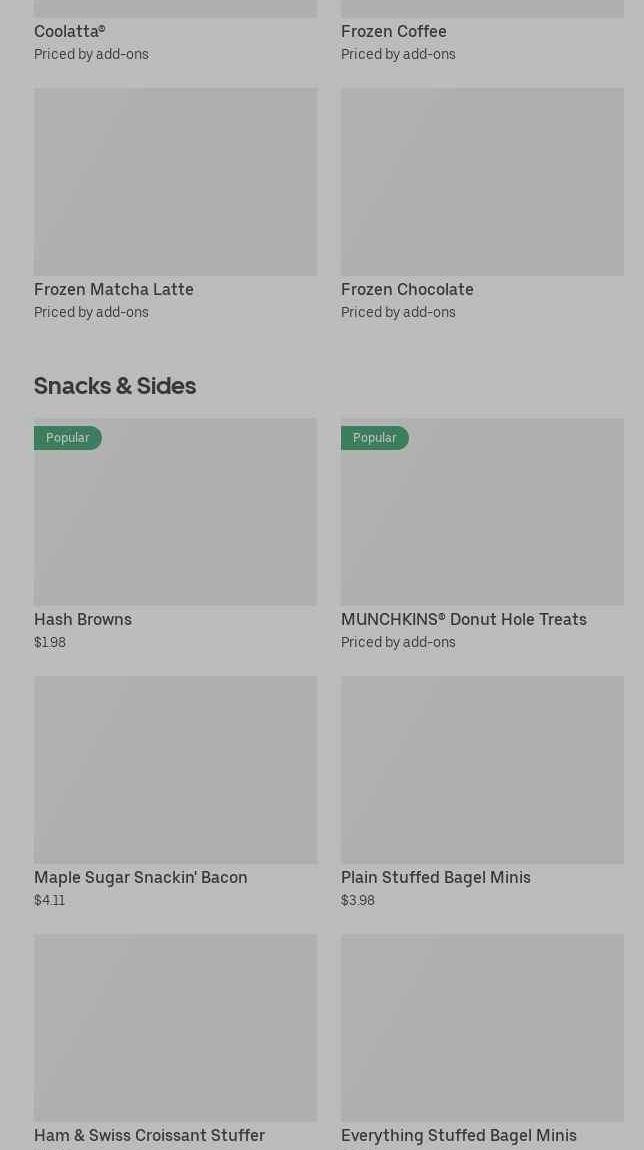This screenshot has height=1150, width=644.
Task: Click the Popular badge on Hash Browns
Action: pyautogui.click(x=68, y=438)
